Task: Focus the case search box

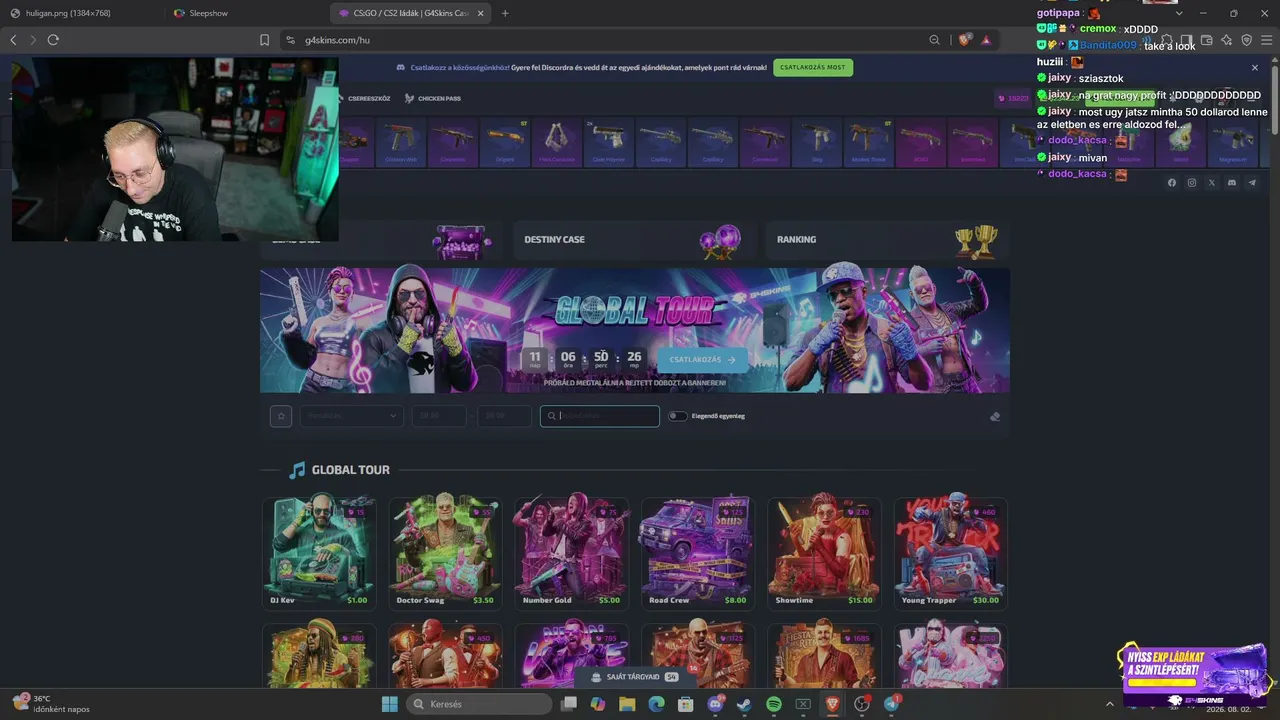Action: pyautogui.click(x=600, y=416)
